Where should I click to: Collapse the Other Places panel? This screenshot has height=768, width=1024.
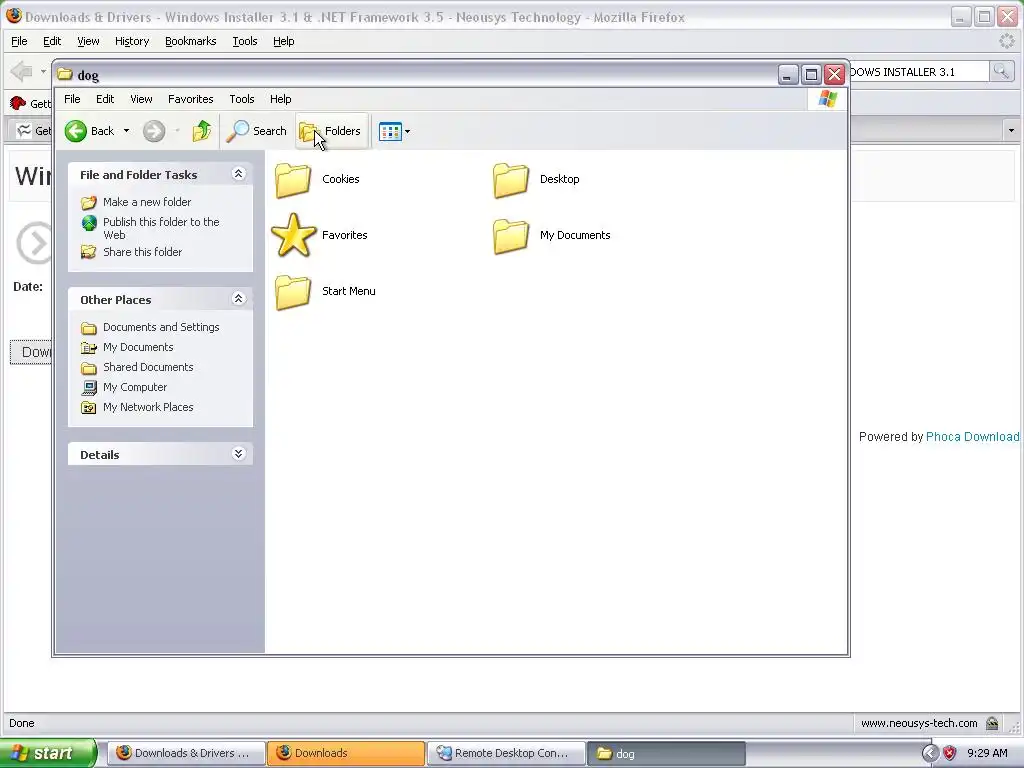coord(238,298)
